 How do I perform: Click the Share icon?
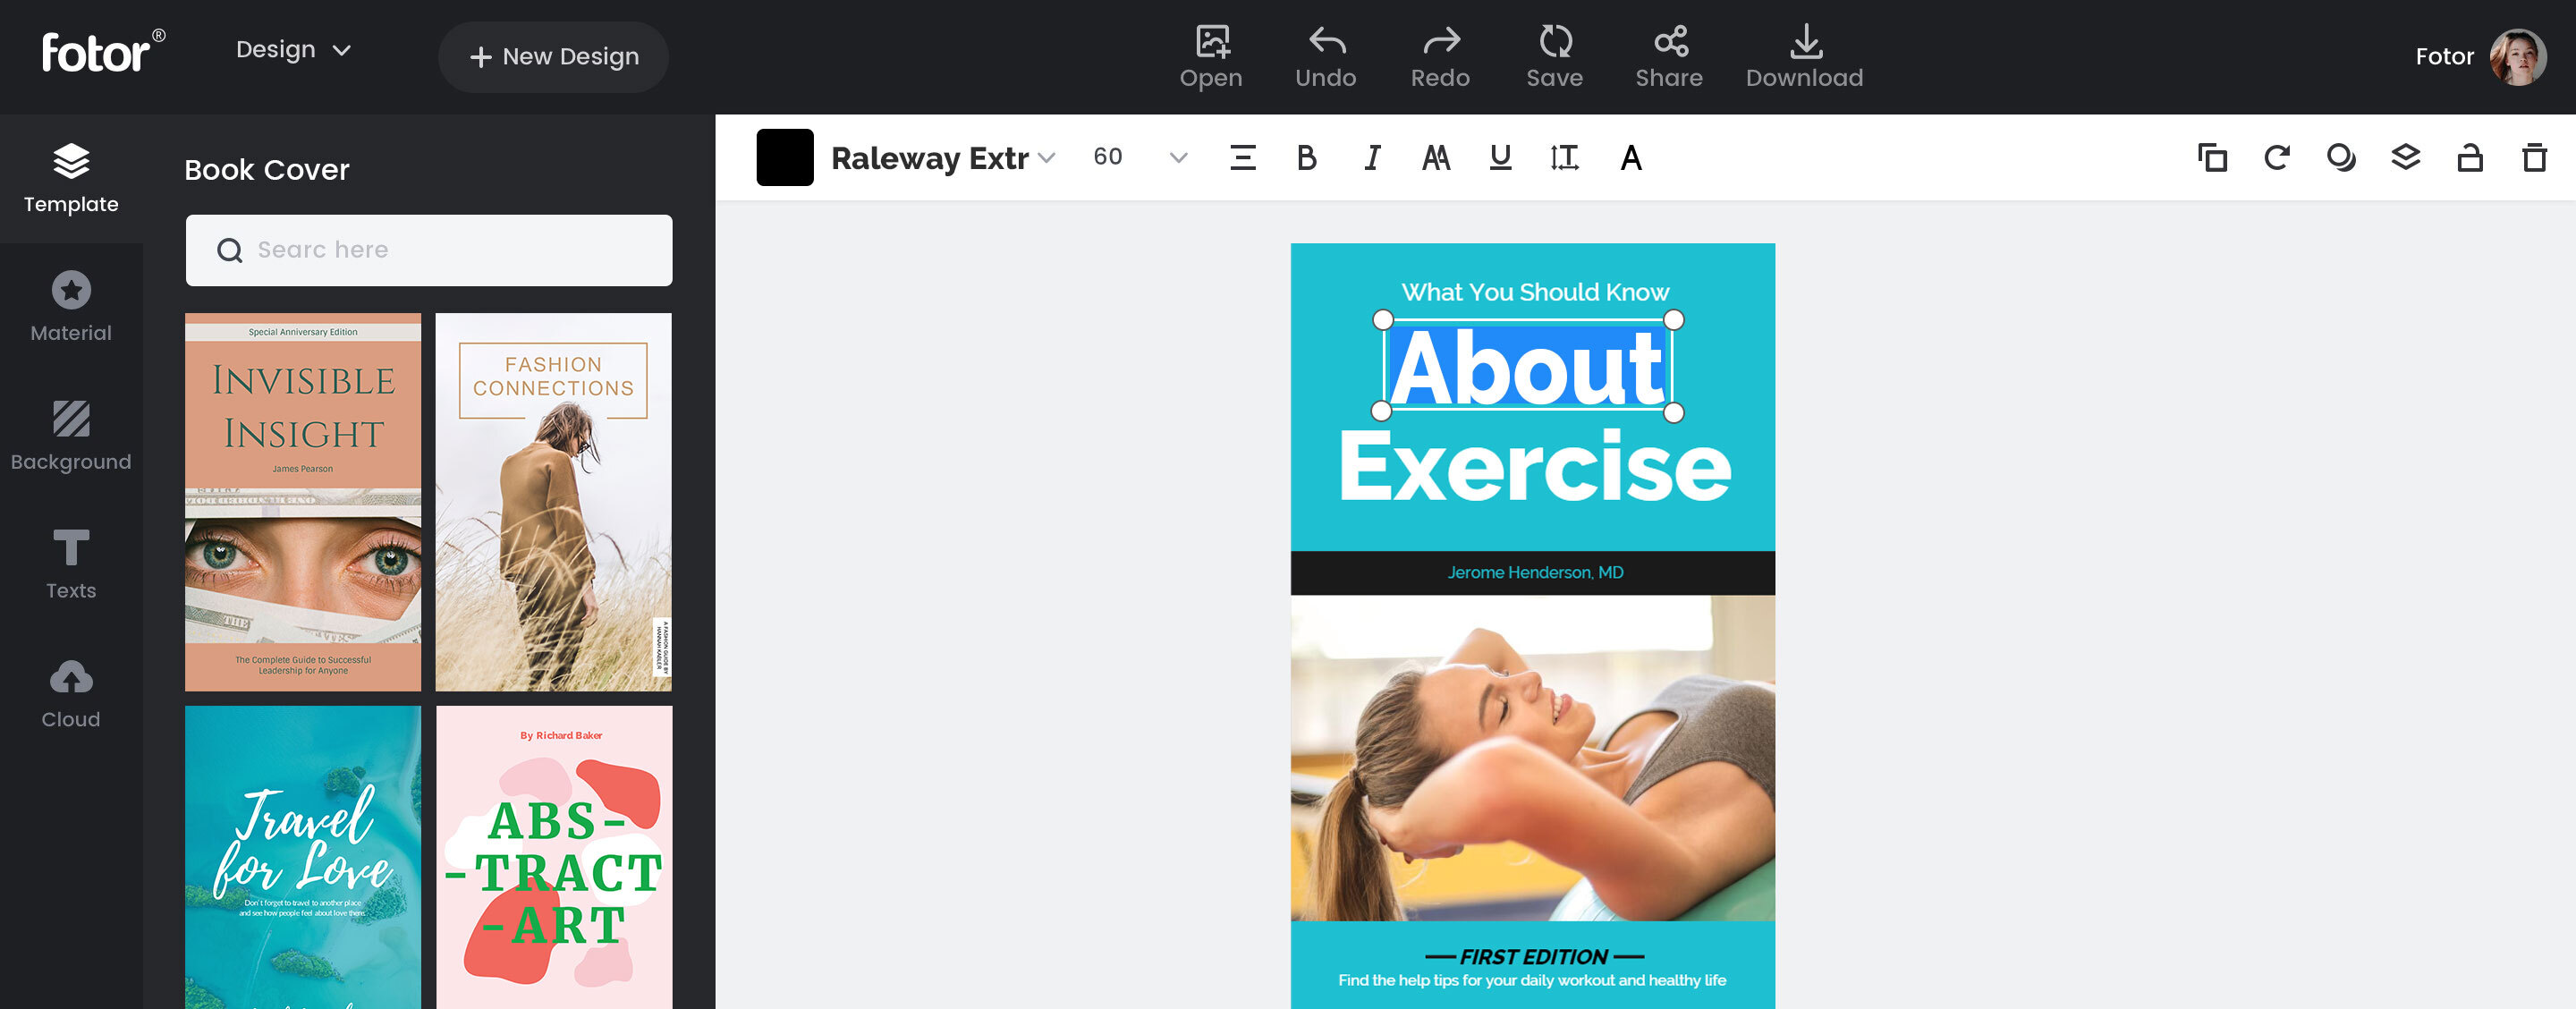point(1669,41)
